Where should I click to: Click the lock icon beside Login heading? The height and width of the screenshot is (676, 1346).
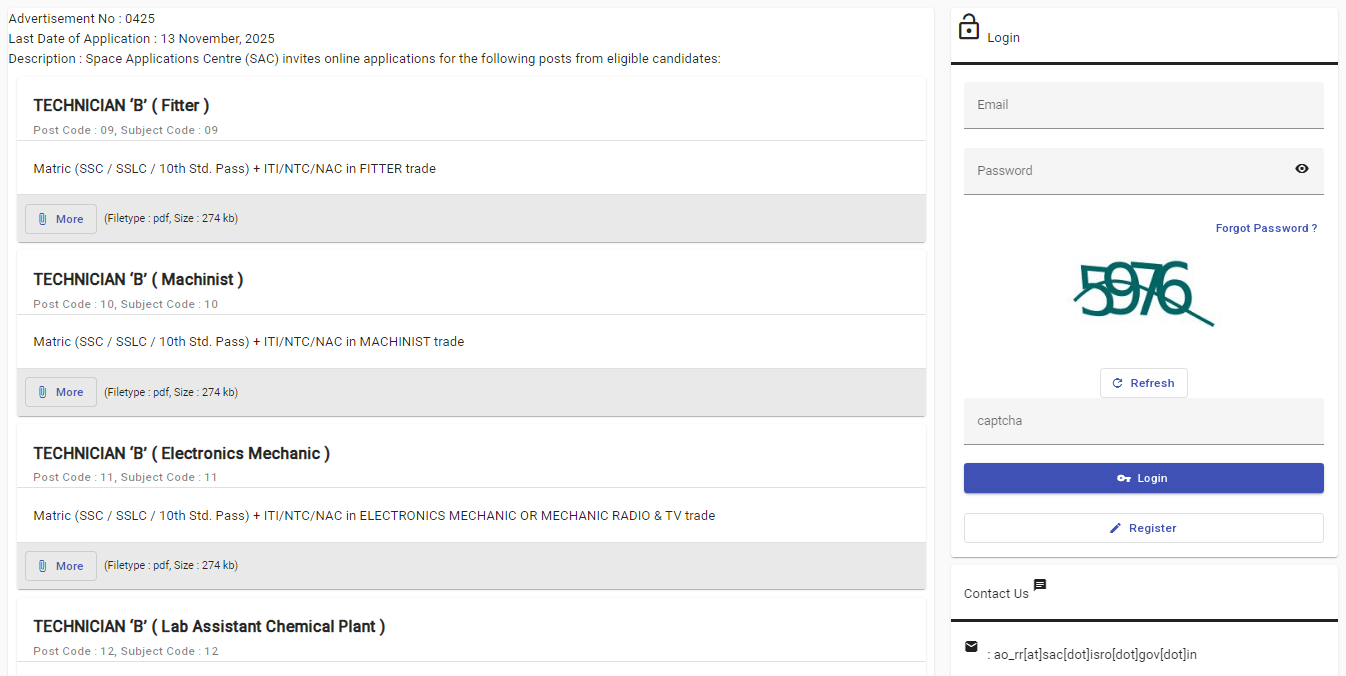click(968, 28)
